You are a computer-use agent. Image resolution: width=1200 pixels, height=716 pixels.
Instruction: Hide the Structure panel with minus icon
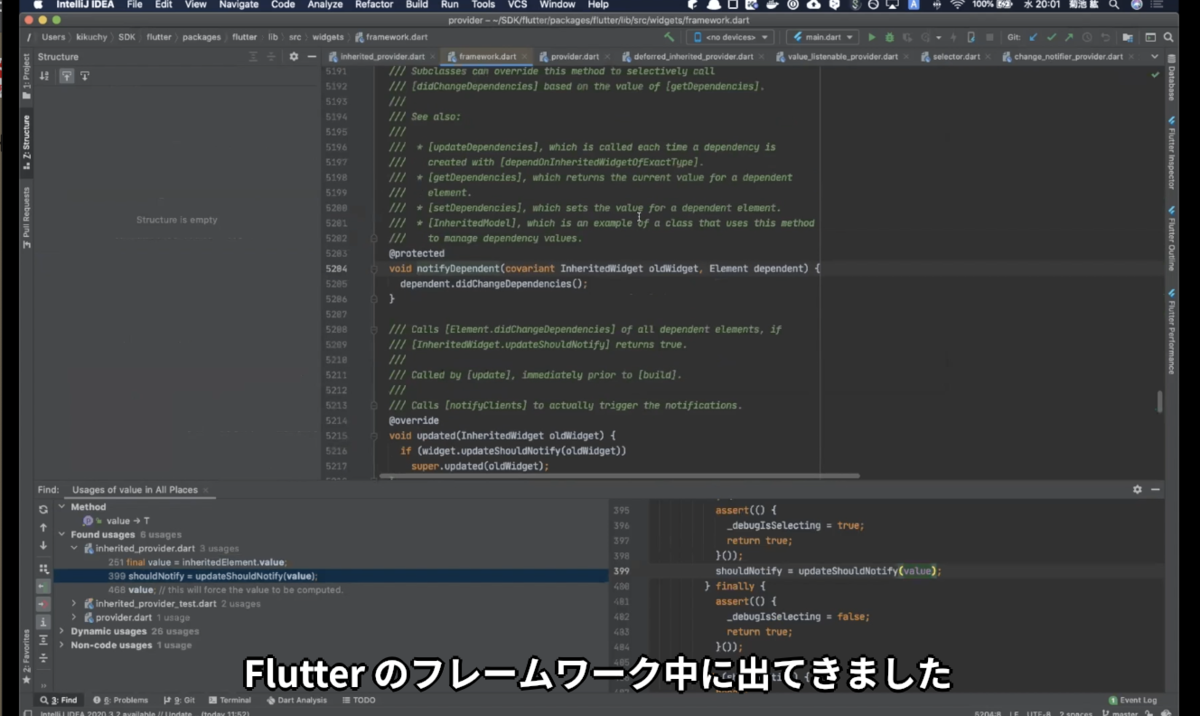[x=312, y=57]
